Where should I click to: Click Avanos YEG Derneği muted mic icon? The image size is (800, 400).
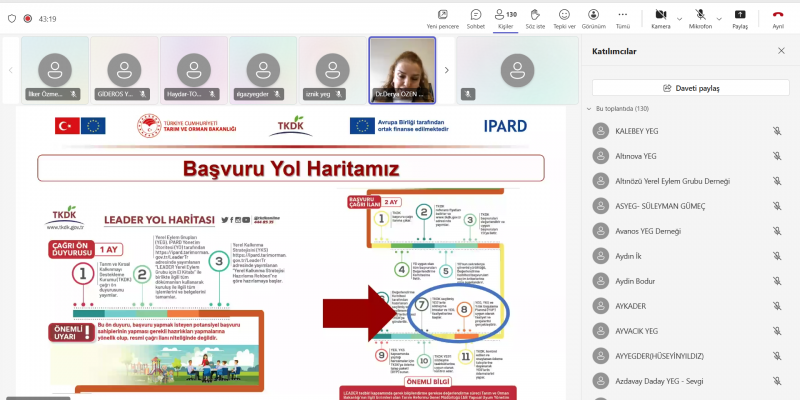pos(777,231)
